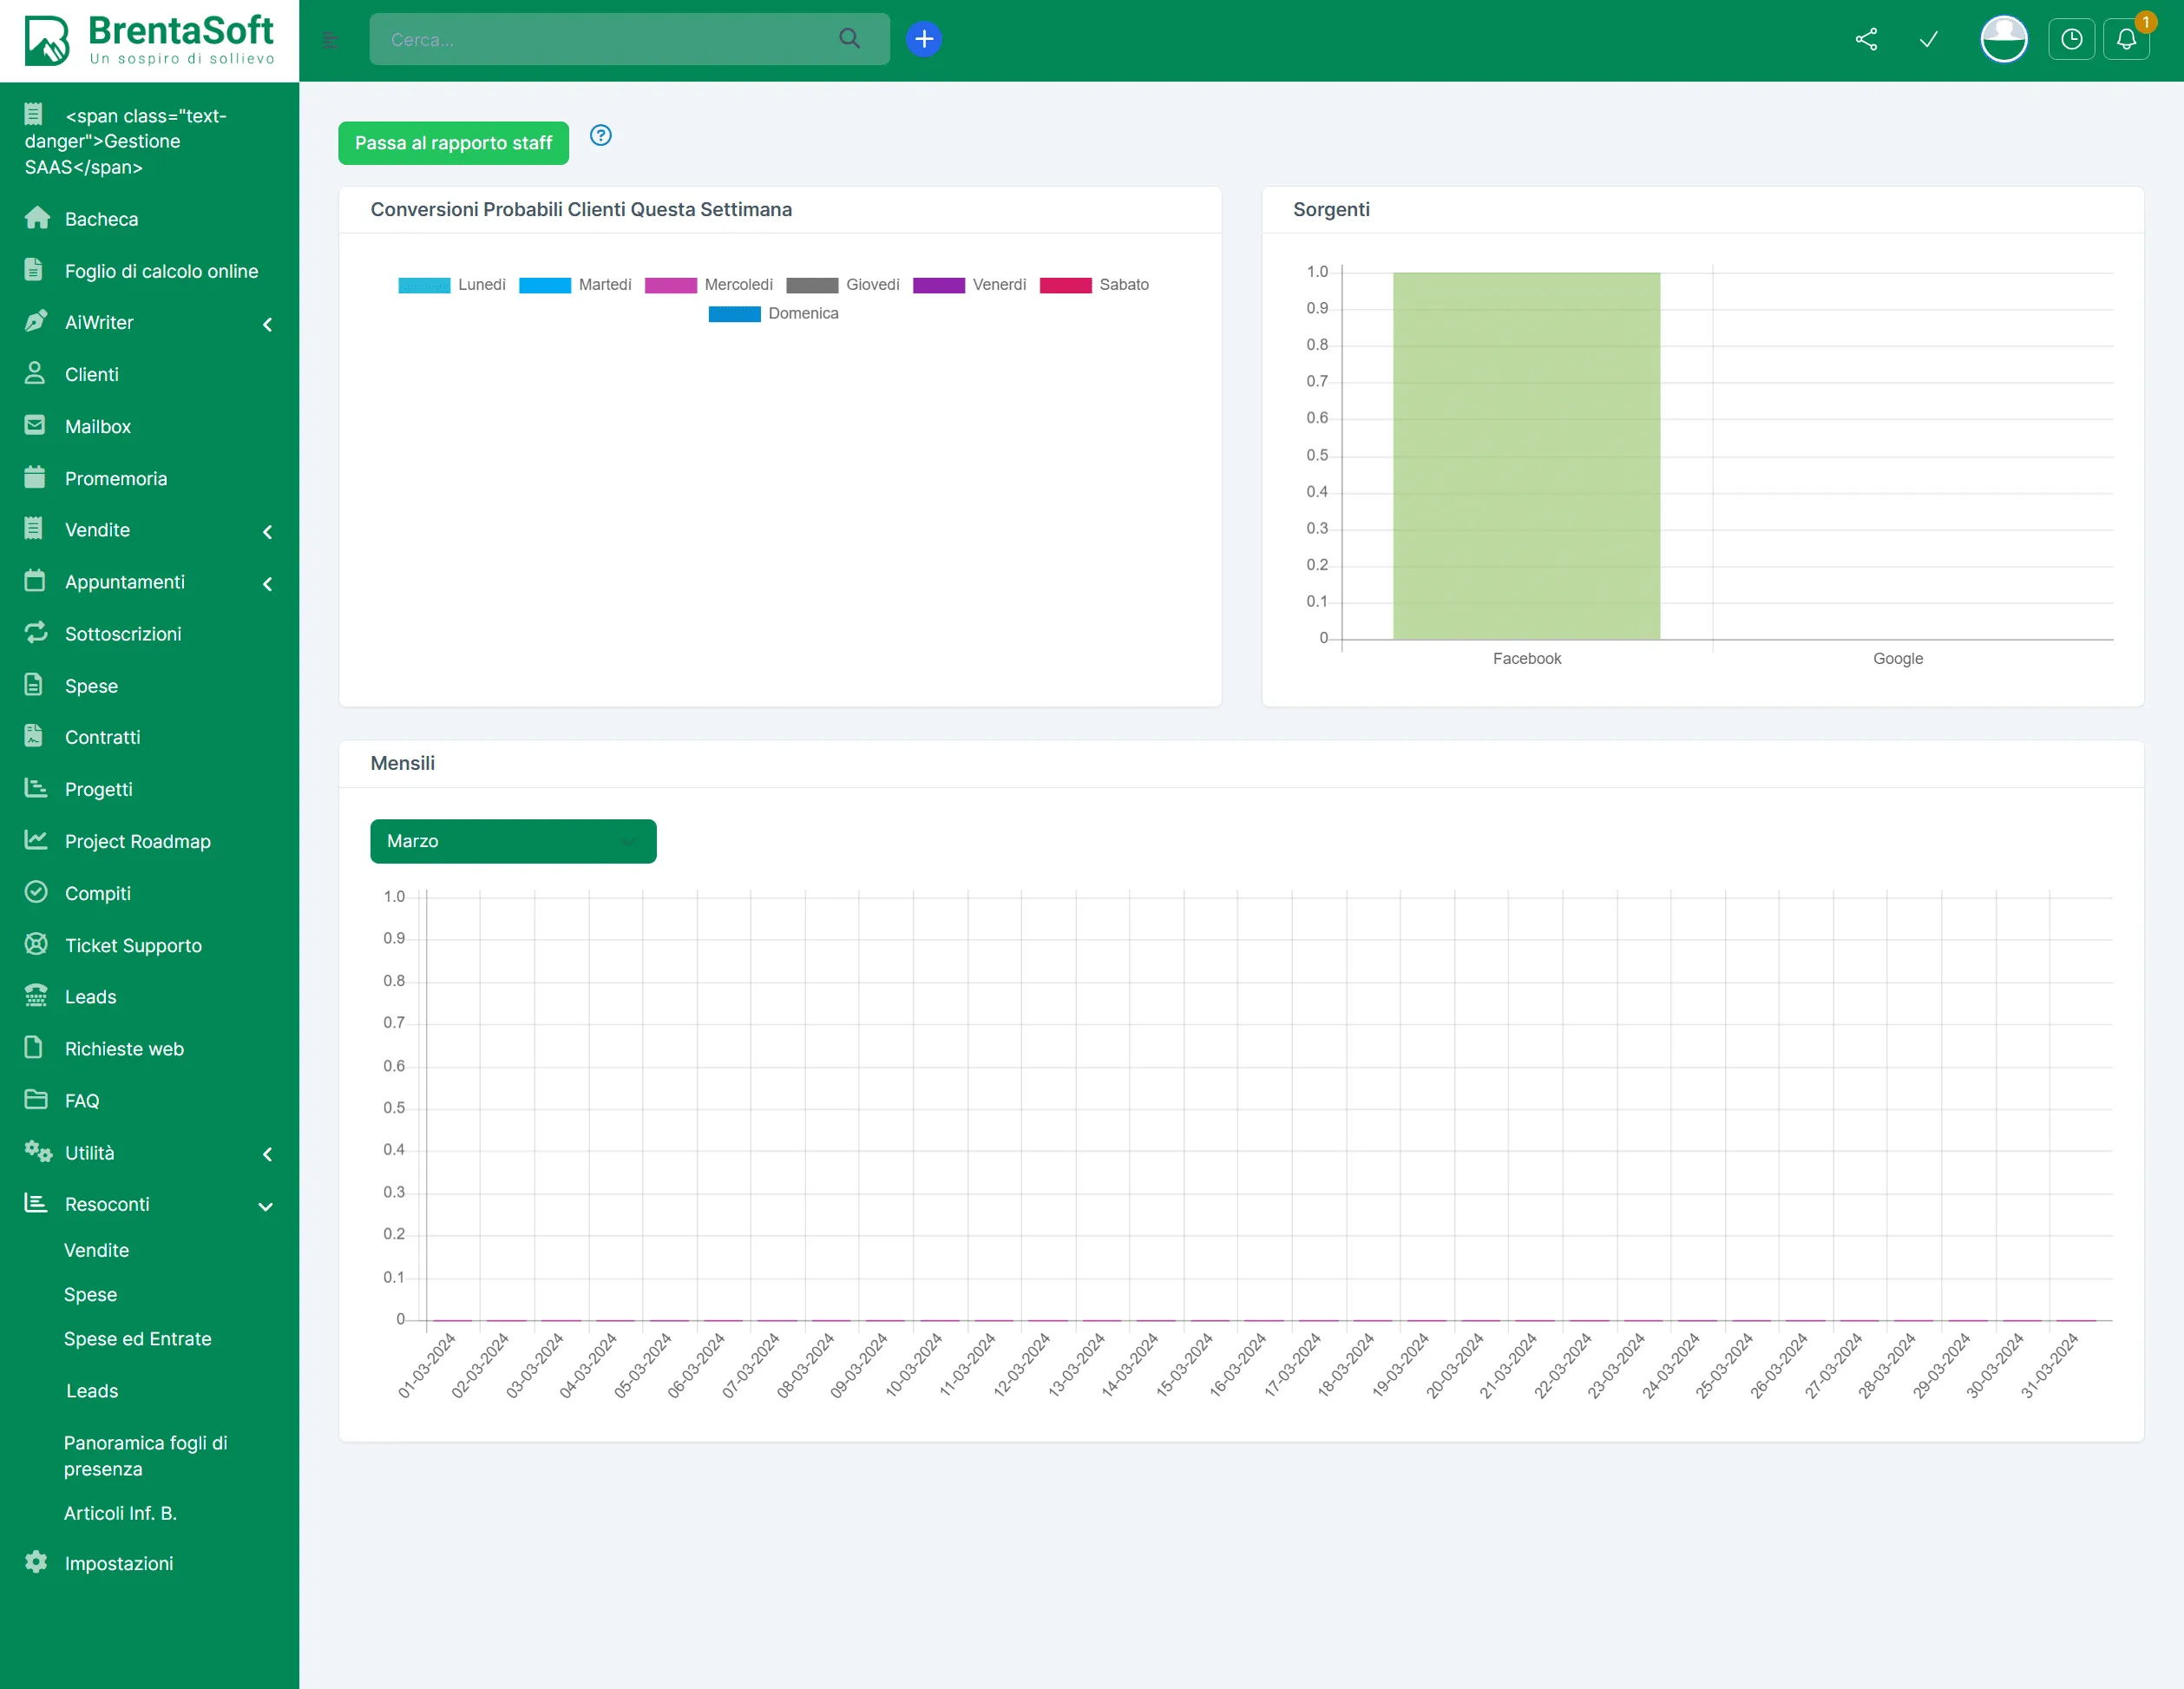This screenshot has height=1689, width=2184.
Task: Click the Ticket Supporto lifebuoy icon
Action: [36, 944]
